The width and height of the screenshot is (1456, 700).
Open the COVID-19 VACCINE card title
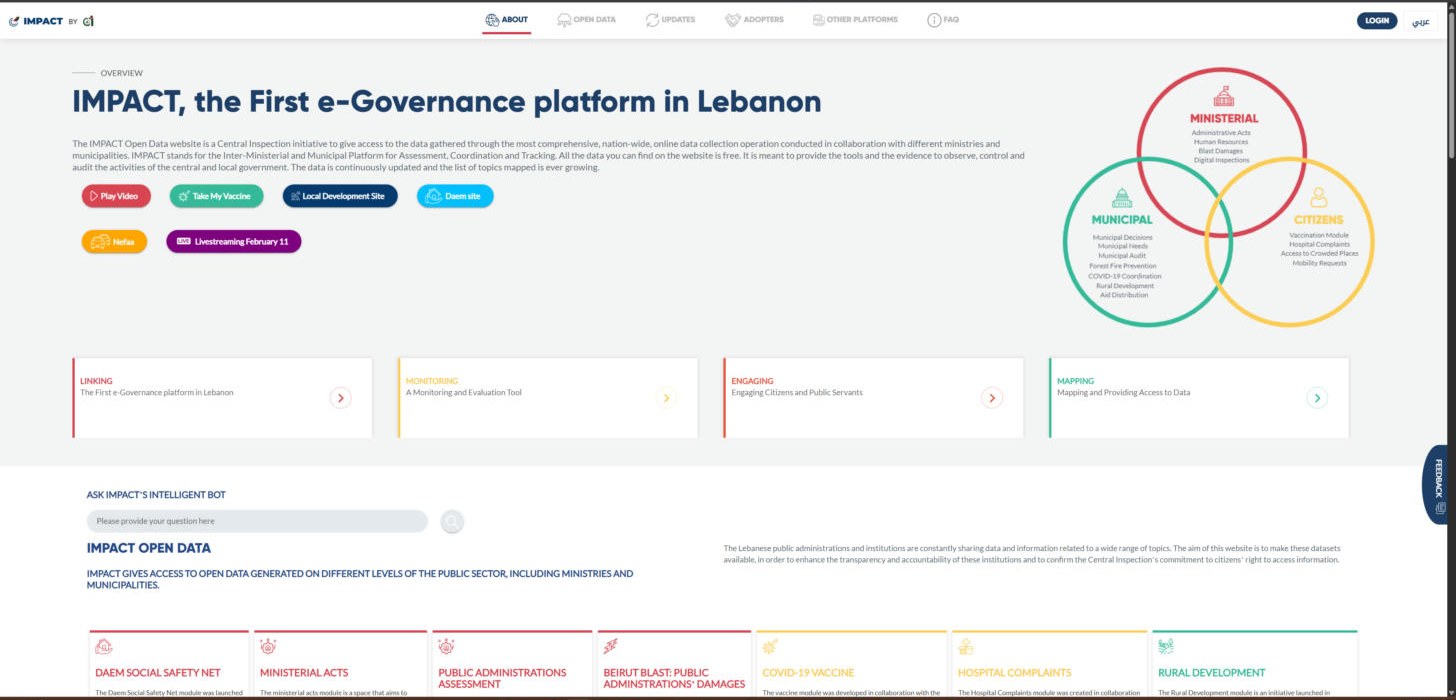(808, 673)
